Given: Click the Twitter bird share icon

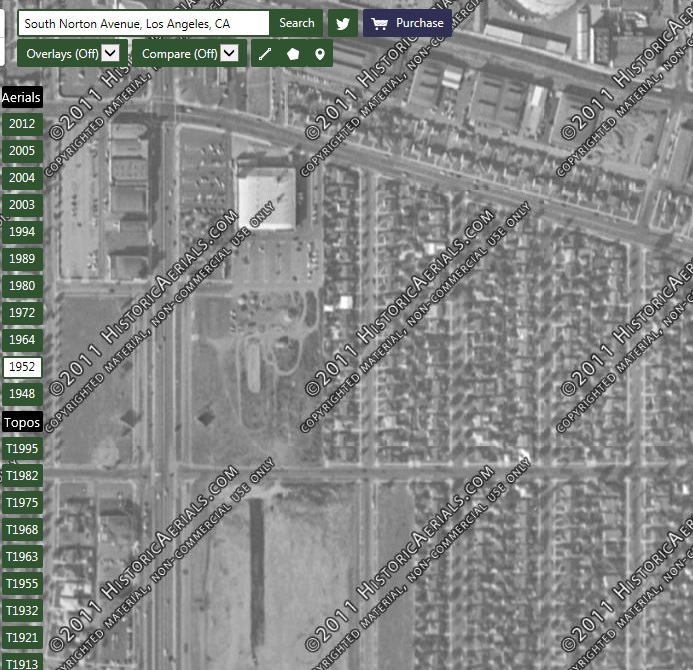Looking at the screenshot, I should (343, 23).
